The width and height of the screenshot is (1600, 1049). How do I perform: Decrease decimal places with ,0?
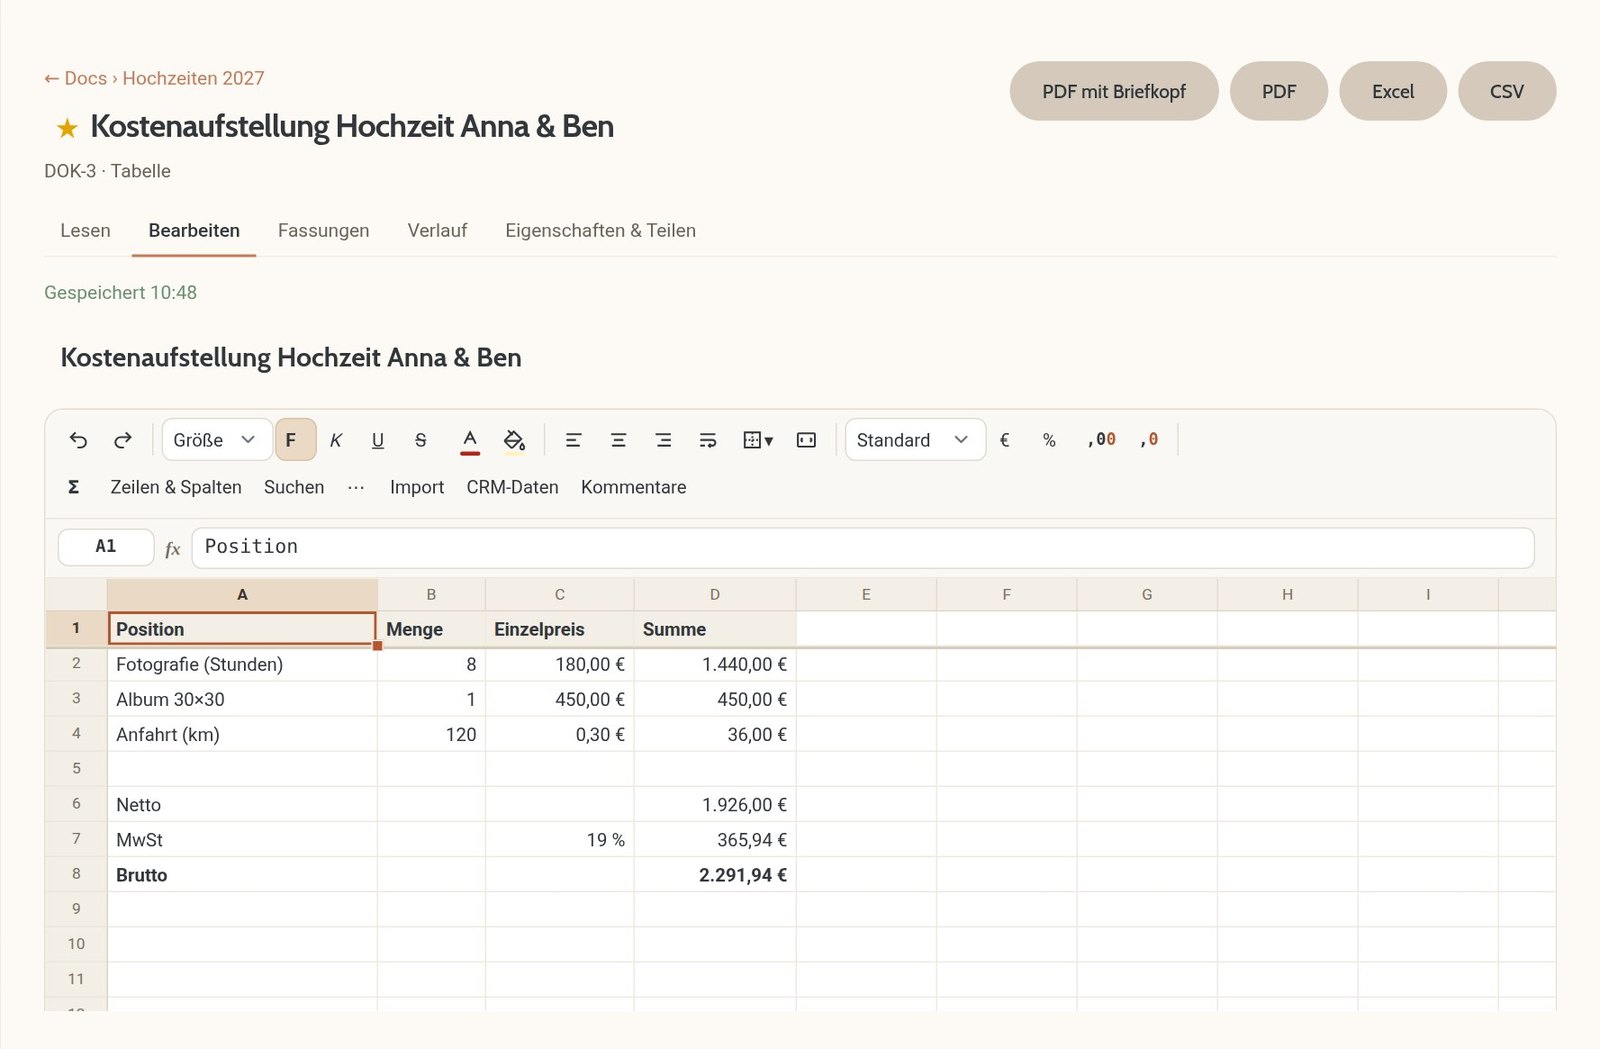pos(1149,440)
